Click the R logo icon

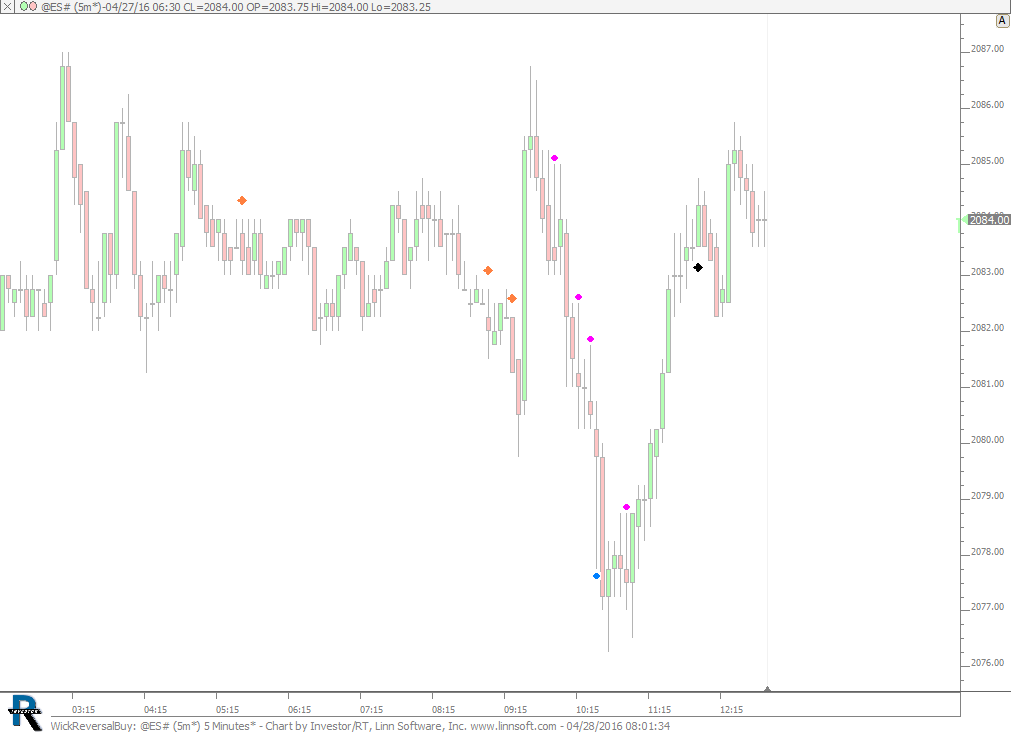(26, 712)
